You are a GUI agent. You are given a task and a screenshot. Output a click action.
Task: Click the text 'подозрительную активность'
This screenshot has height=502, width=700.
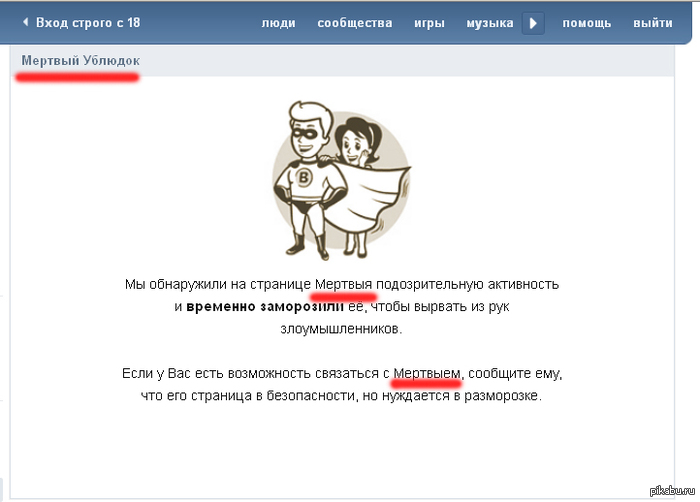pos(467,284)
